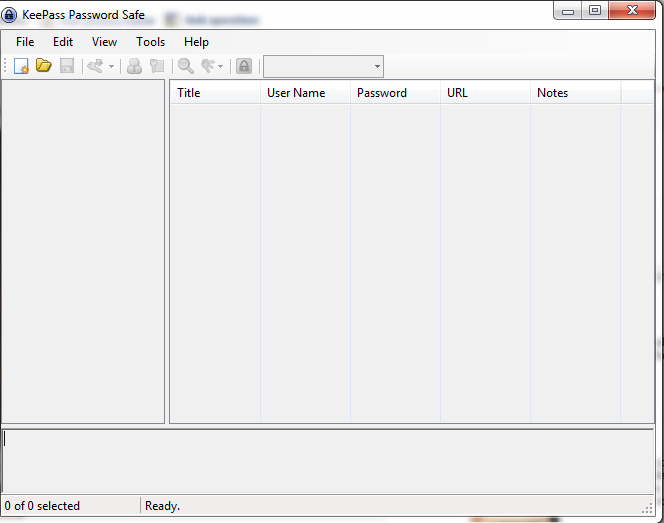Image resolution: width=664 pixels, height=523 pixels.
Task: Click the '0 of 0 selected' status text
Action: click(x=42, y=506)
